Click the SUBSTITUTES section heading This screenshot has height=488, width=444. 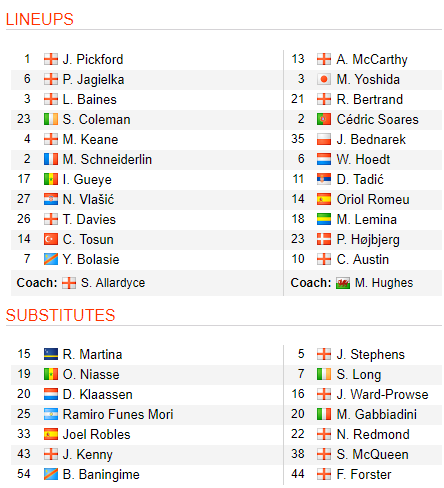pos(61,315)
